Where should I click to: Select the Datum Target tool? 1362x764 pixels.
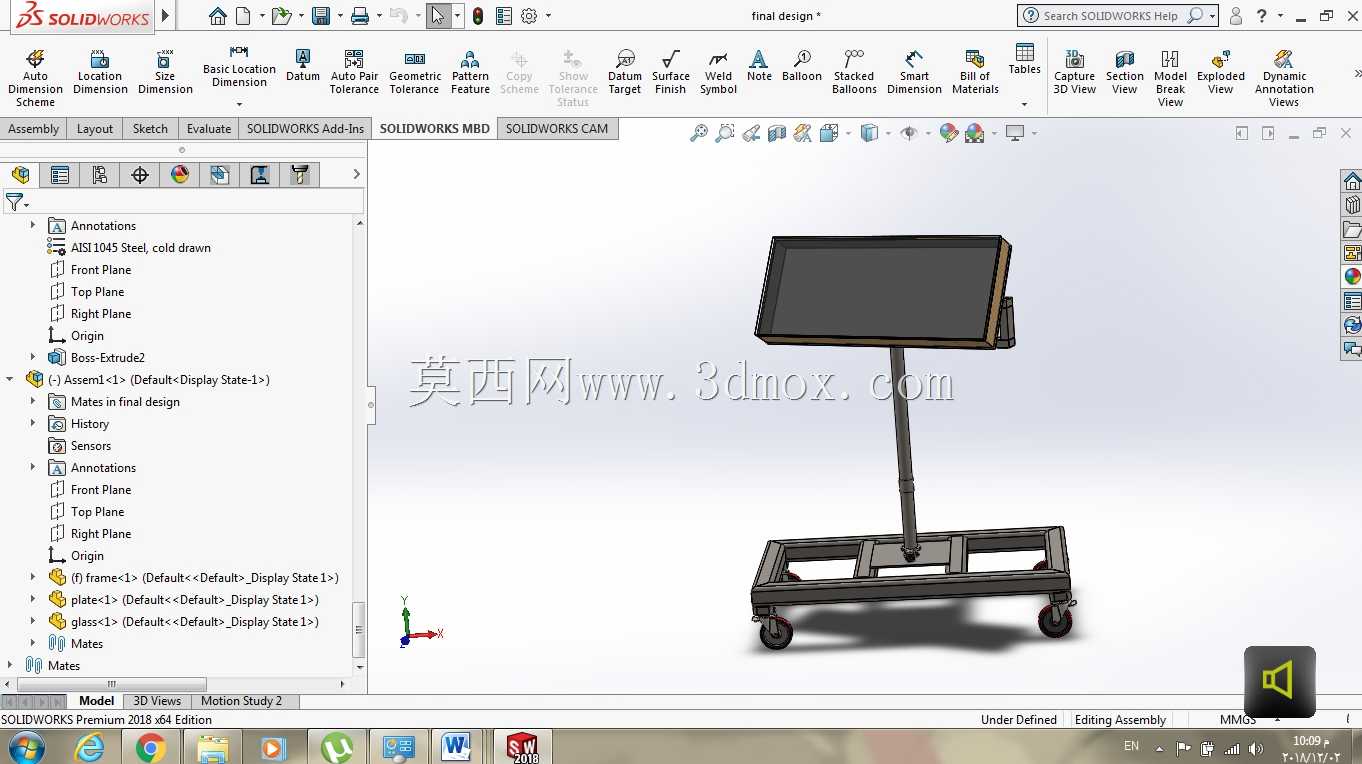(x=625, y=72)
